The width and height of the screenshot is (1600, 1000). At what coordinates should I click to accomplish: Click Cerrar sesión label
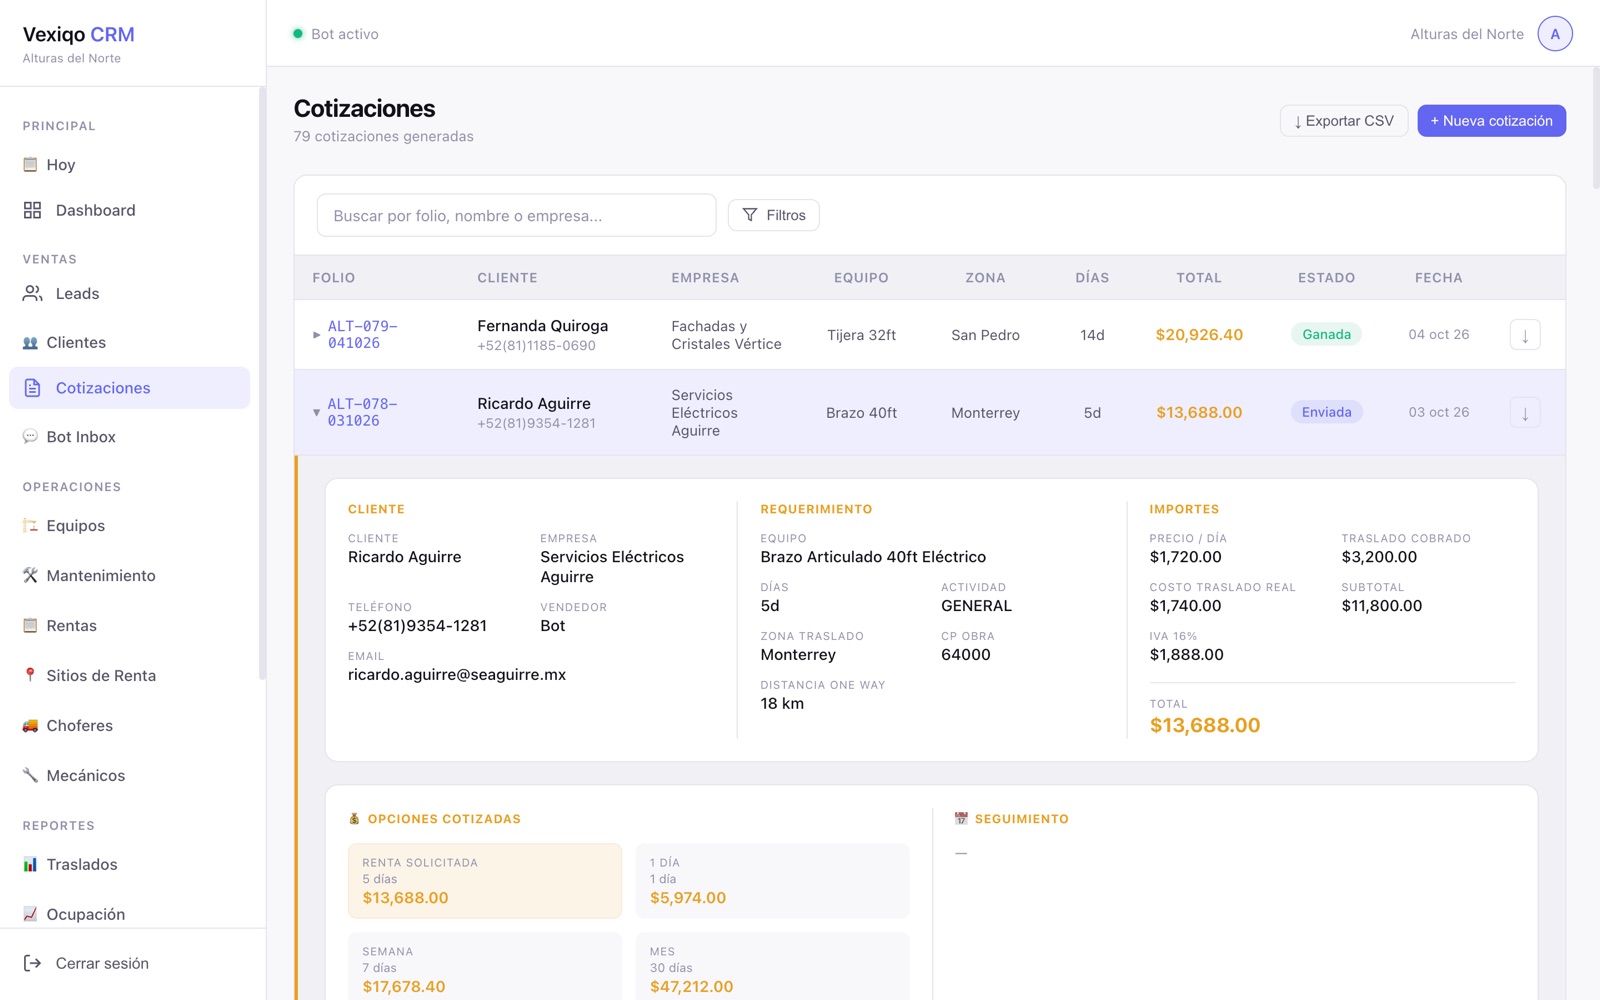102,963
